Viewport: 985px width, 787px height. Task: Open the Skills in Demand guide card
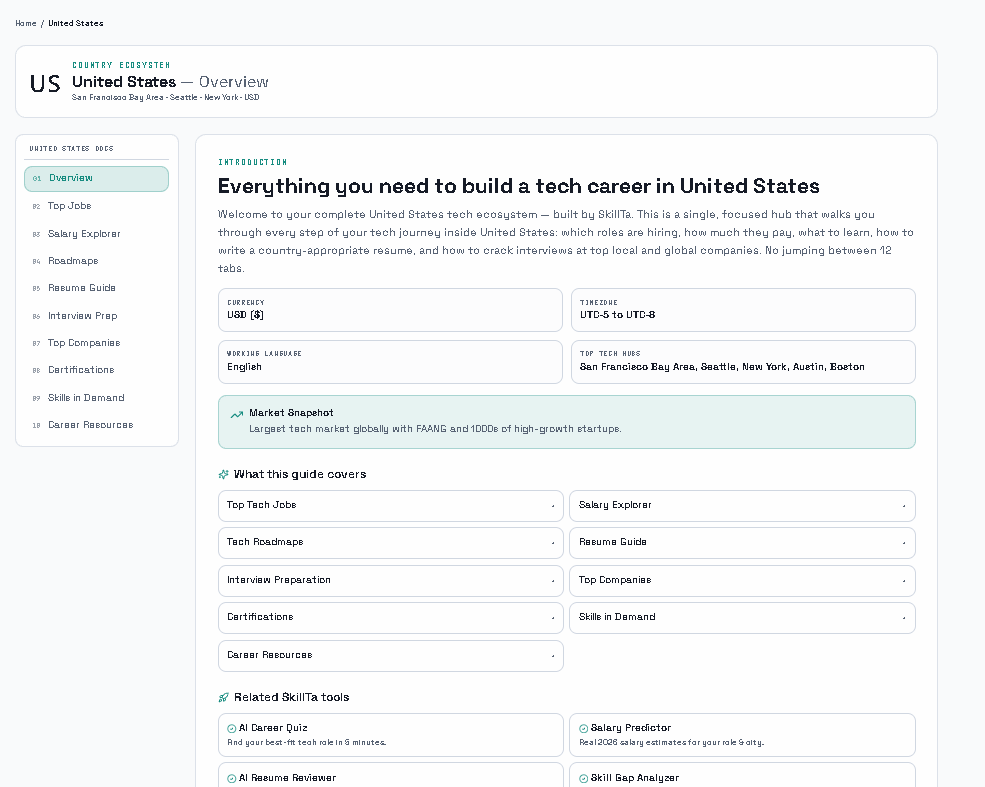(743, 618)
